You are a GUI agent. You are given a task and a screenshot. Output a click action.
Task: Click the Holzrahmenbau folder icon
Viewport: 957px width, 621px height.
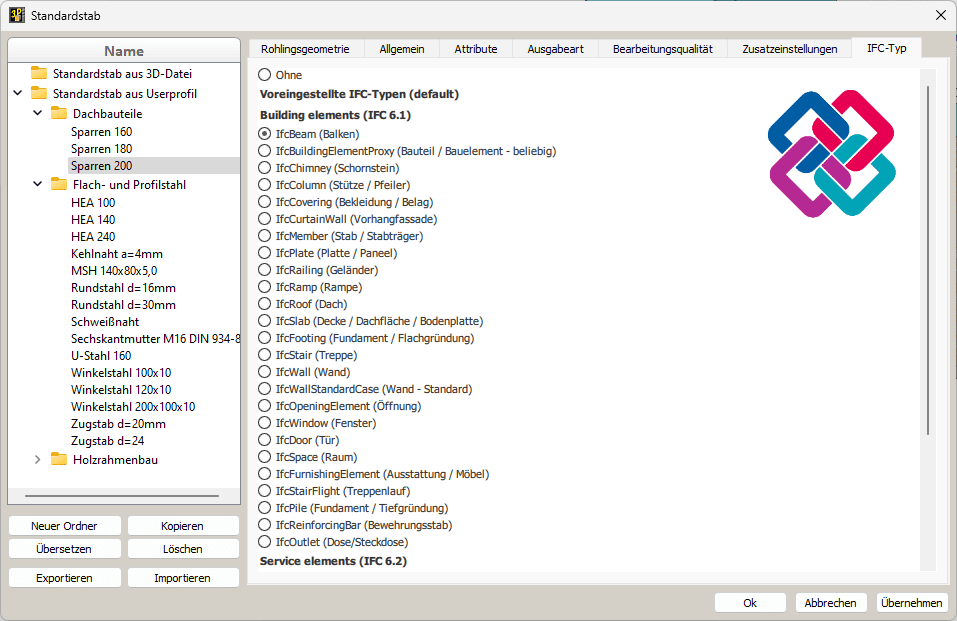(x=60, y=459)
